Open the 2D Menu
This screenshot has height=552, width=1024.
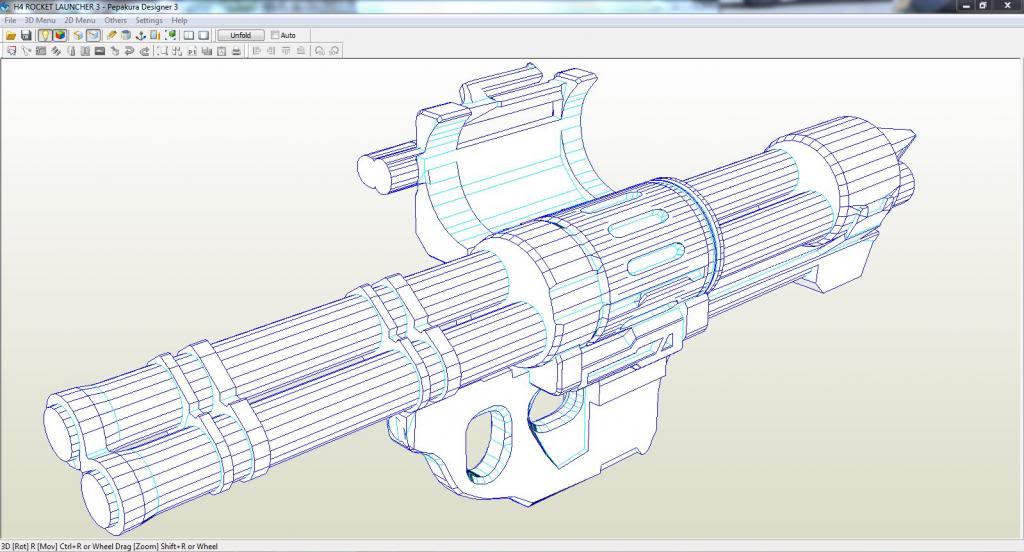click(x=80, y=20)
